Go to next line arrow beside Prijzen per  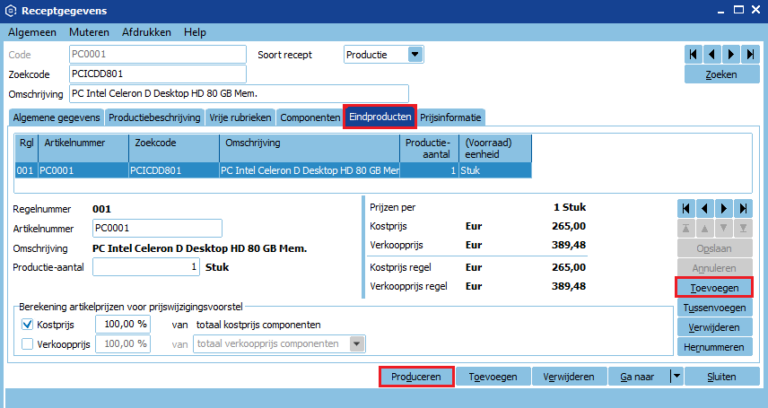tap(724, 208)
